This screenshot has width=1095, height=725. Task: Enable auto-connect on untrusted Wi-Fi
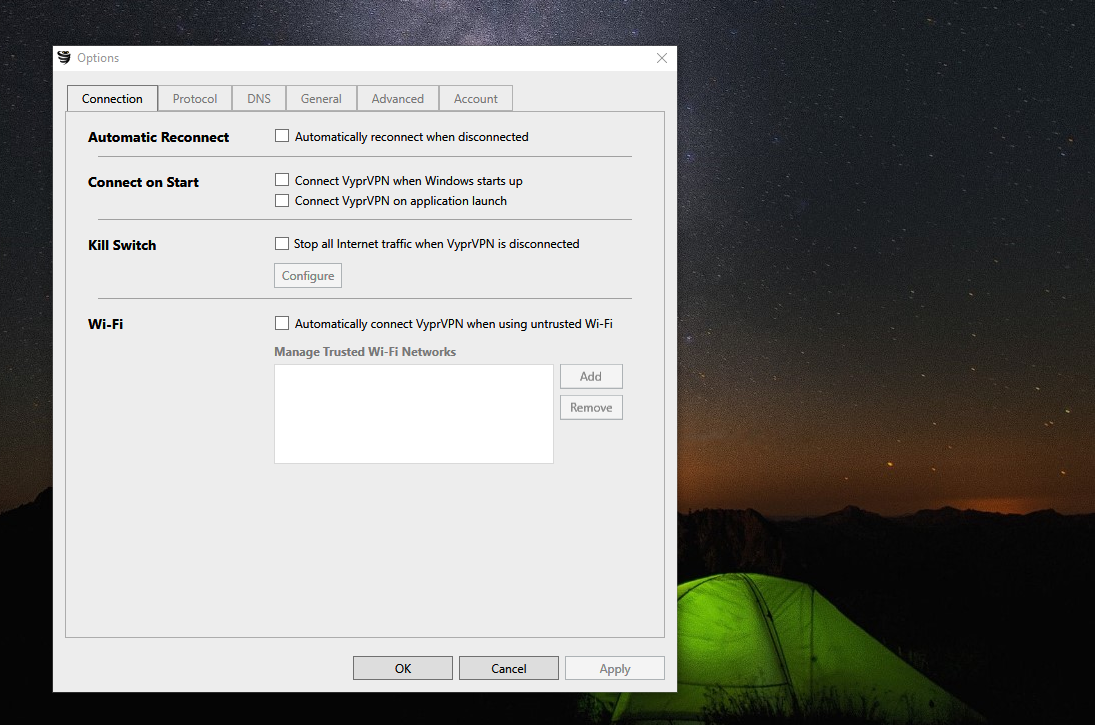pyautogui.click(x=282, y=323)
